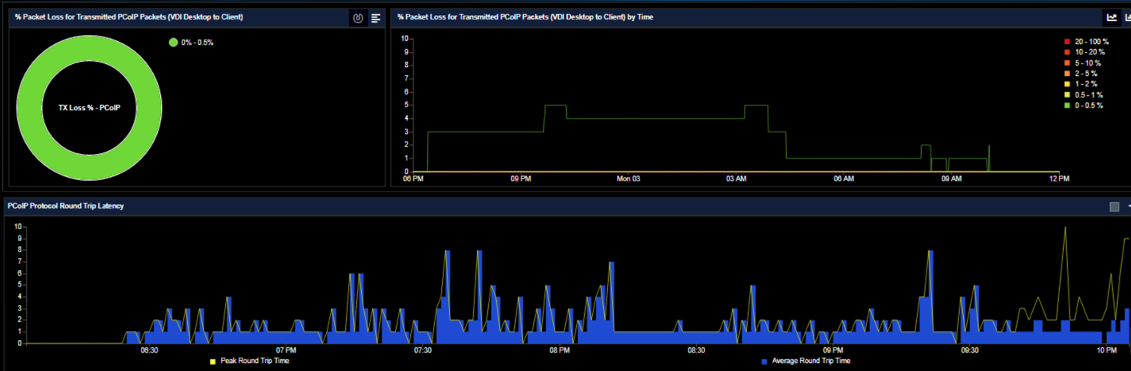Switch packet loss panel to donut chart view
1131x371 pixels.
[358, 18]
